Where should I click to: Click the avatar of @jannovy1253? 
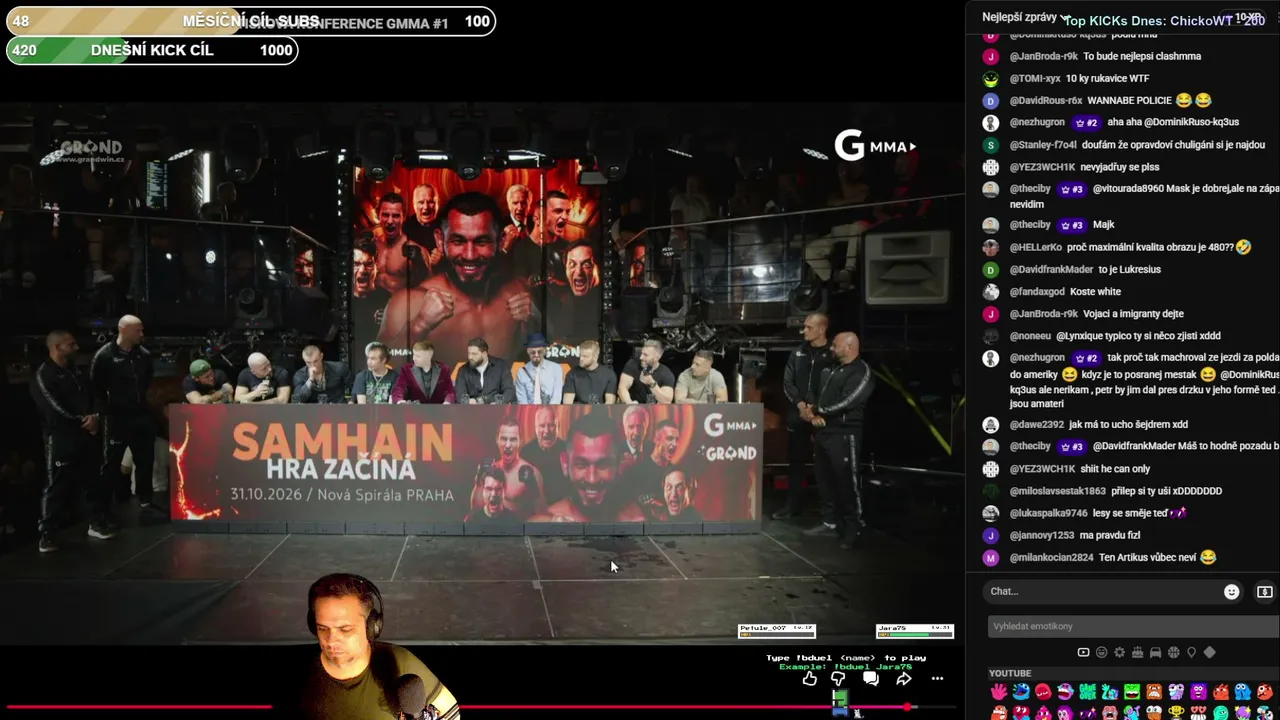coord(991,536)
